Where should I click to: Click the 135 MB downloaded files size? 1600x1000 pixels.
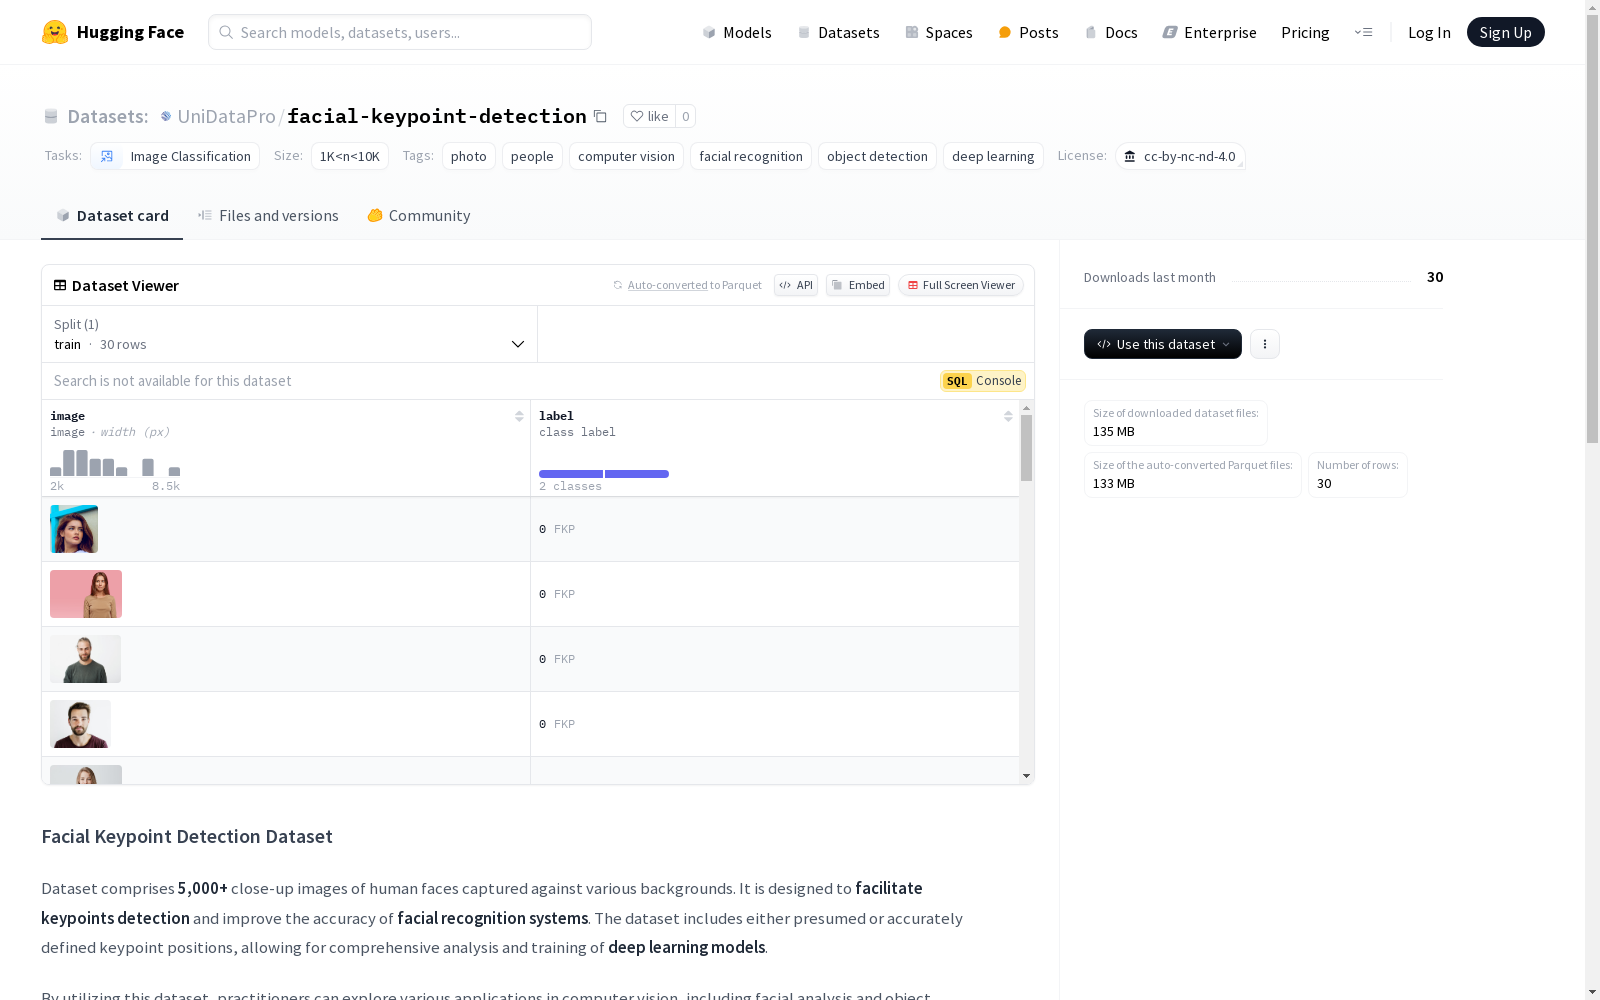coord(1114,432)
